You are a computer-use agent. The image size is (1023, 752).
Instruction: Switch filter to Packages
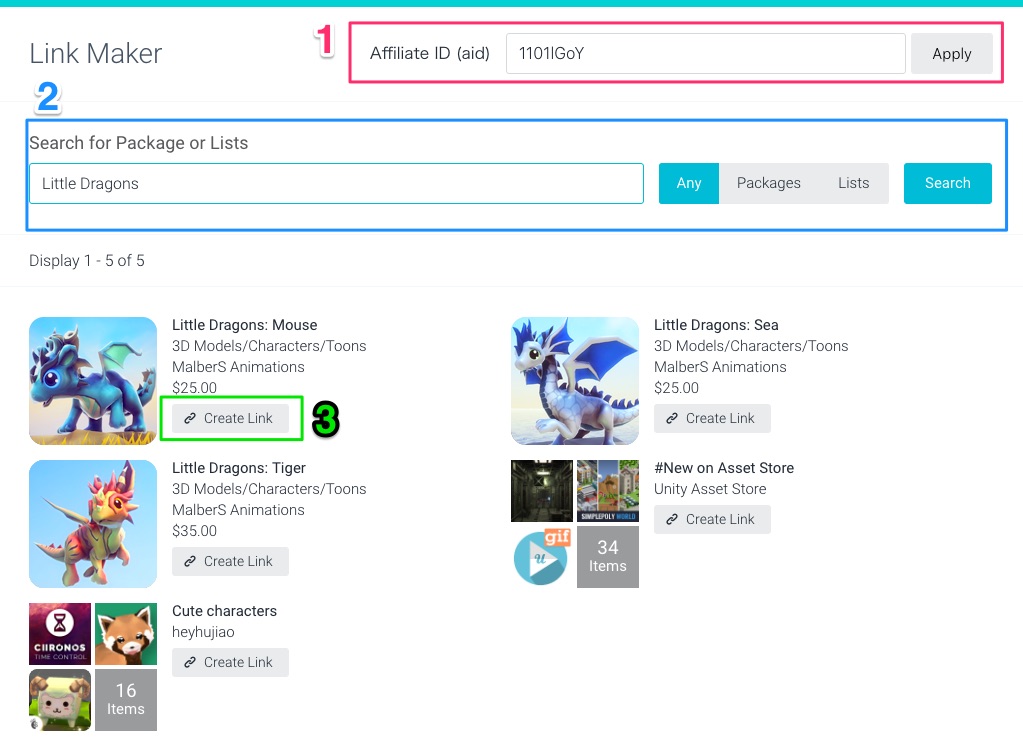(x=768, y=183)
